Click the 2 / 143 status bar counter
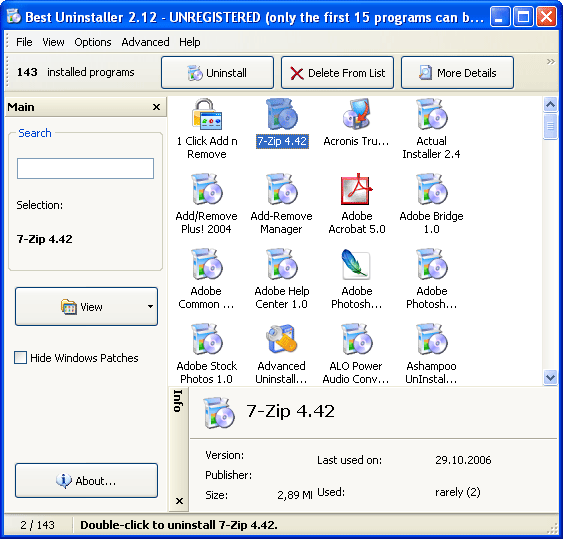563x539 pixels. (x=37, y=525)
